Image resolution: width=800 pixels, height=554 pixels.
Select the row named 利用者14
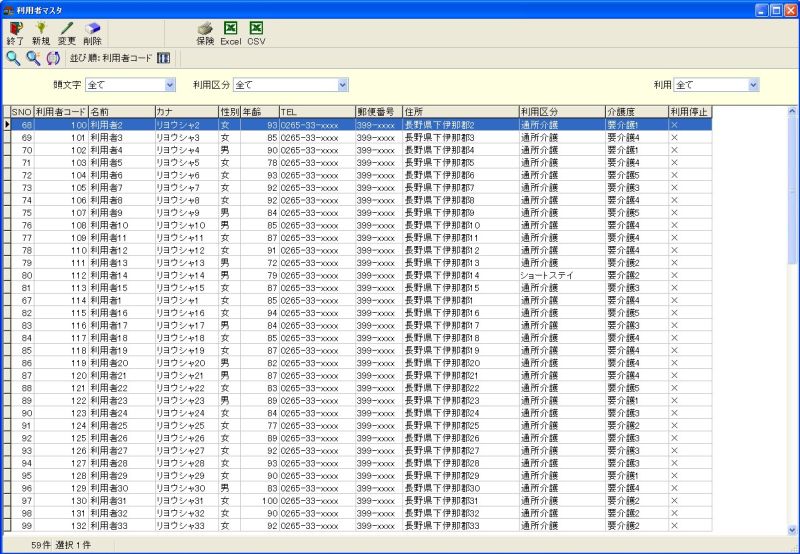pos(357,275)
